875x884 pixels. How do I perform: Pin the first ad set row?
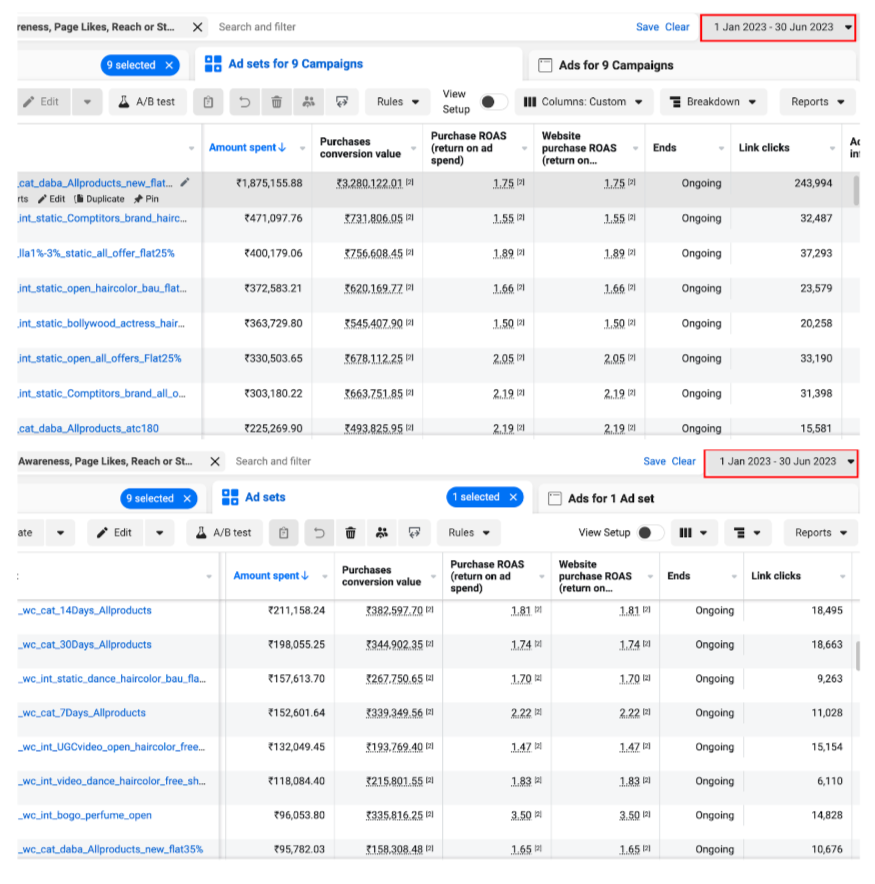145,199
